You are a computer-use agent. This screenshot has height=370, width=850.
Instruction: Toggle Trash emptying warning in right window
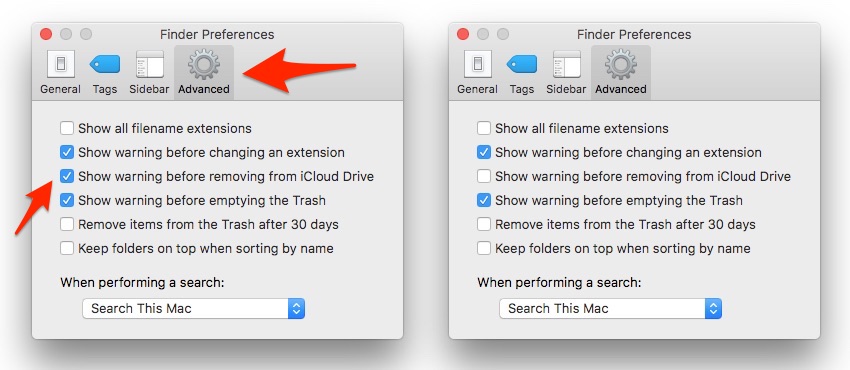coord(484,200)
